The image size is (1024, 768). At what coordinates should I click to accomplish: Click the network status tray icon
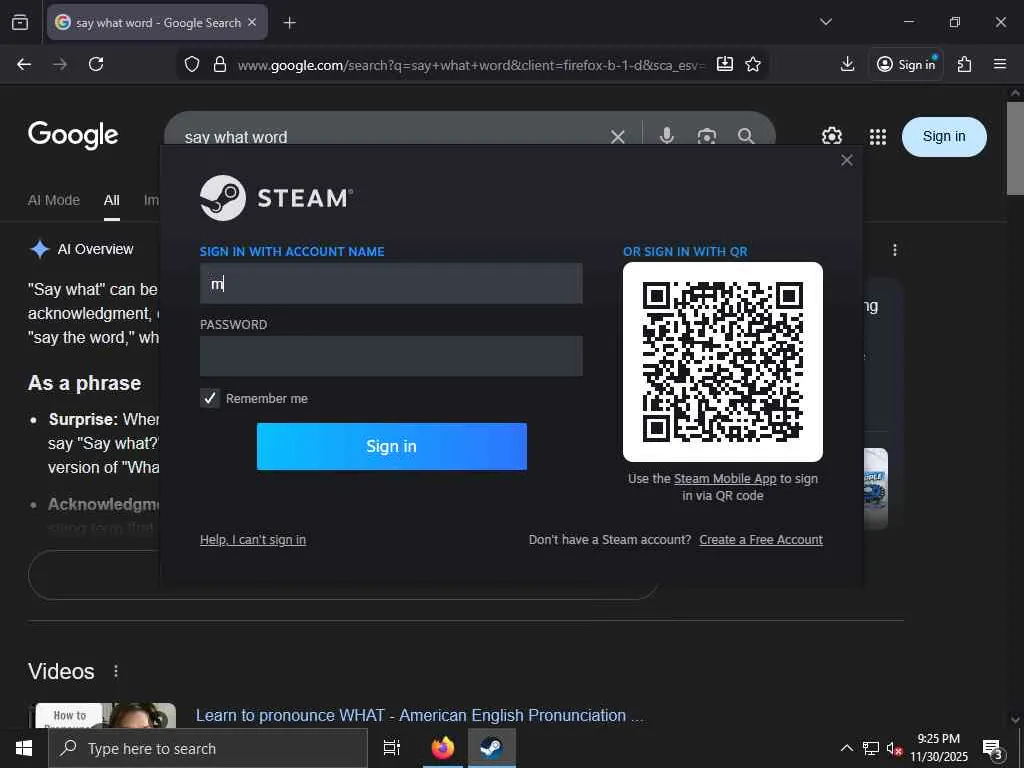[x=871, y=748]
